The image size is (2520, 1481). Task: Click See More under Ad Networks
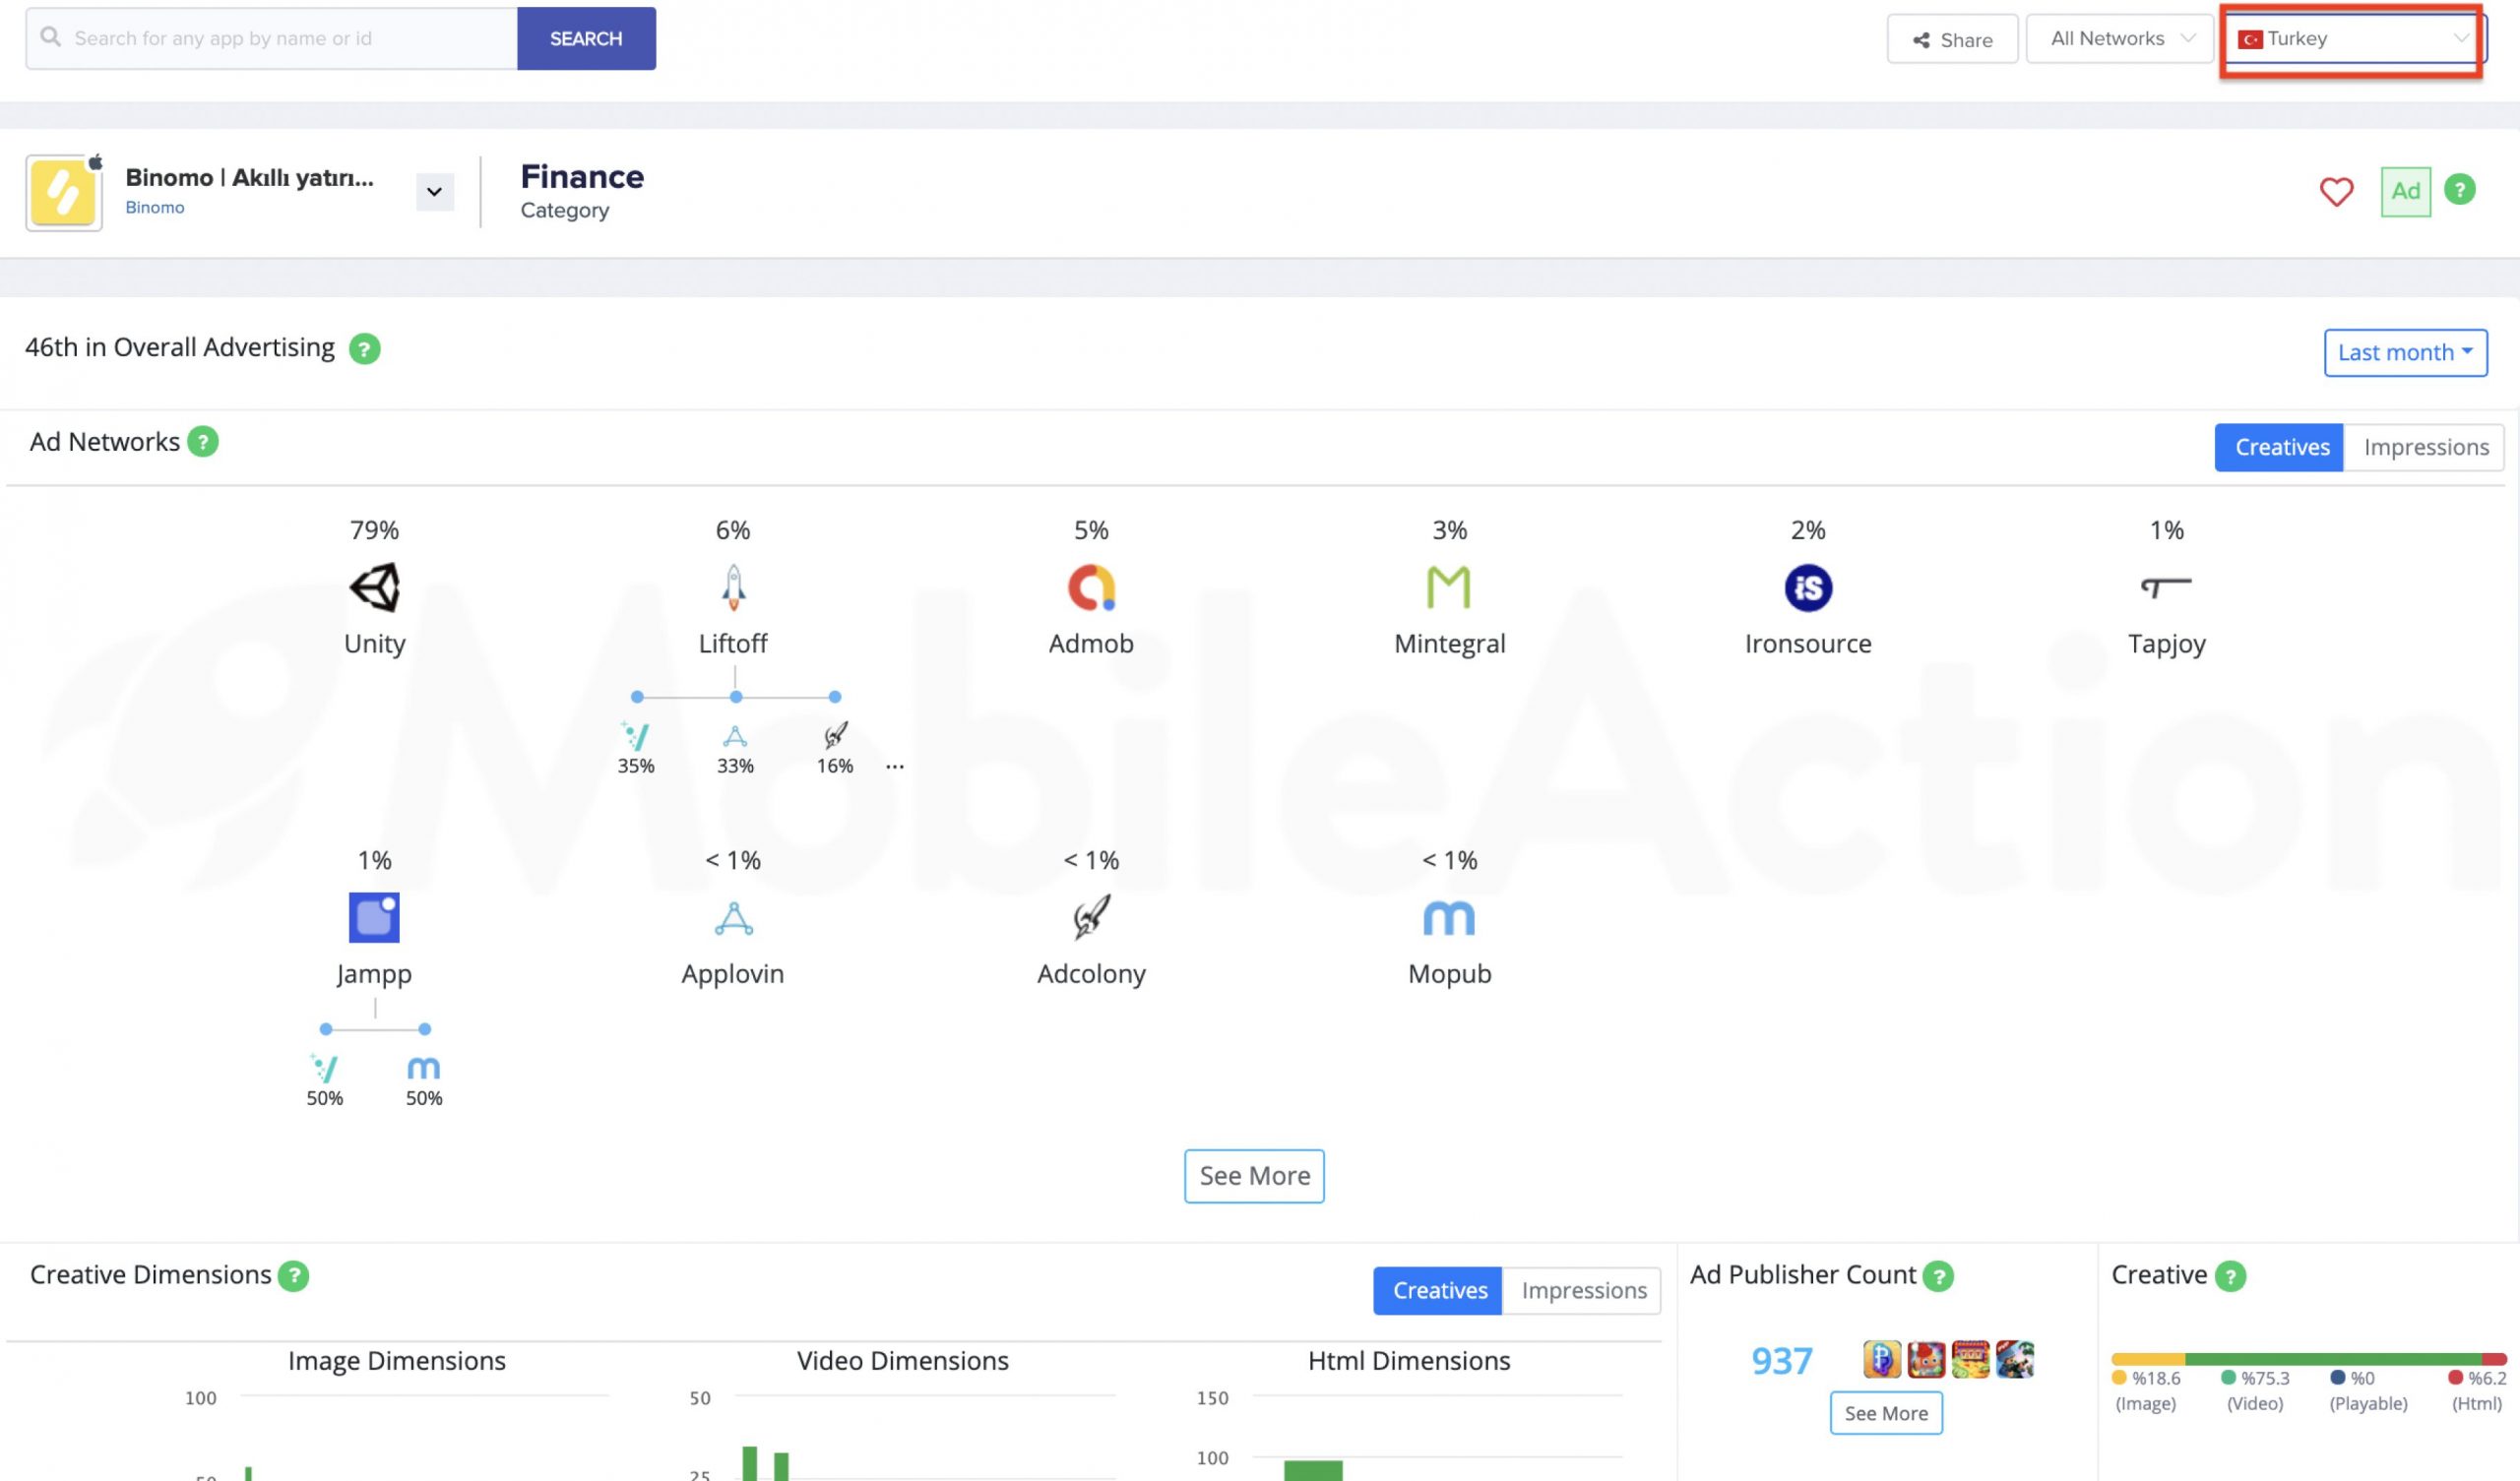coord(1254,1176)
